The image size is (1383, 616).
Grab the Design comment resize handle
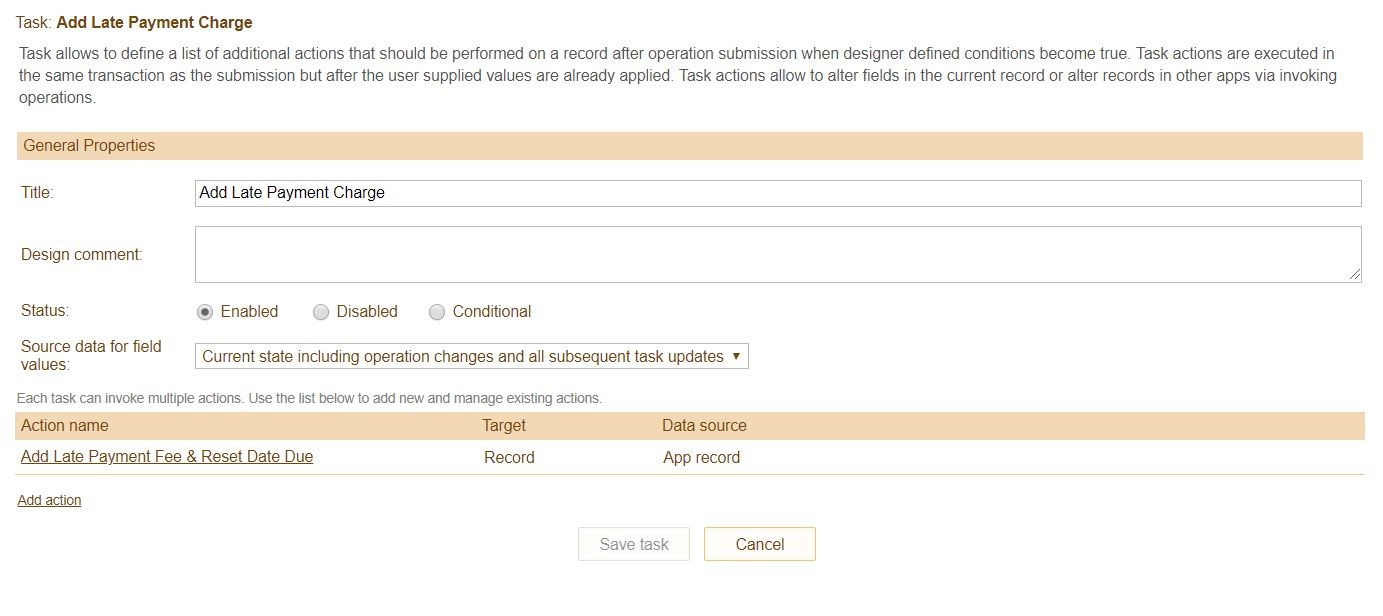point(1354,274)
